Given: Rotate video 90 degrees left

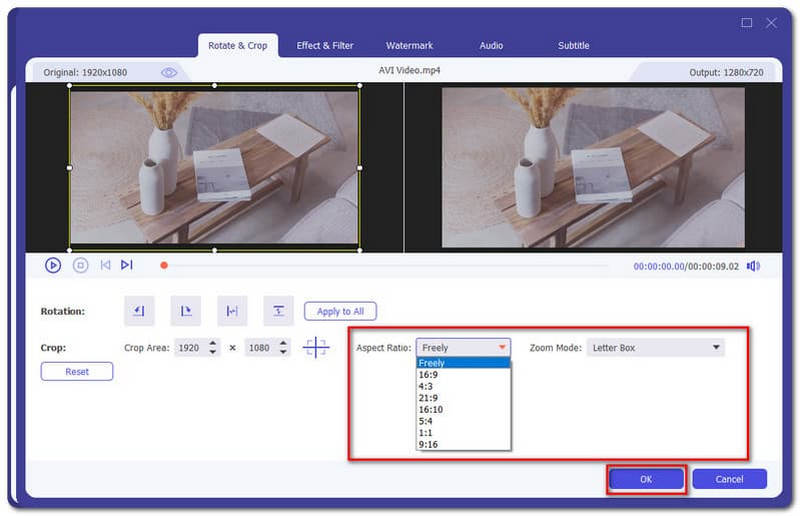Looking at the screenshot, I should click(139, 311).
